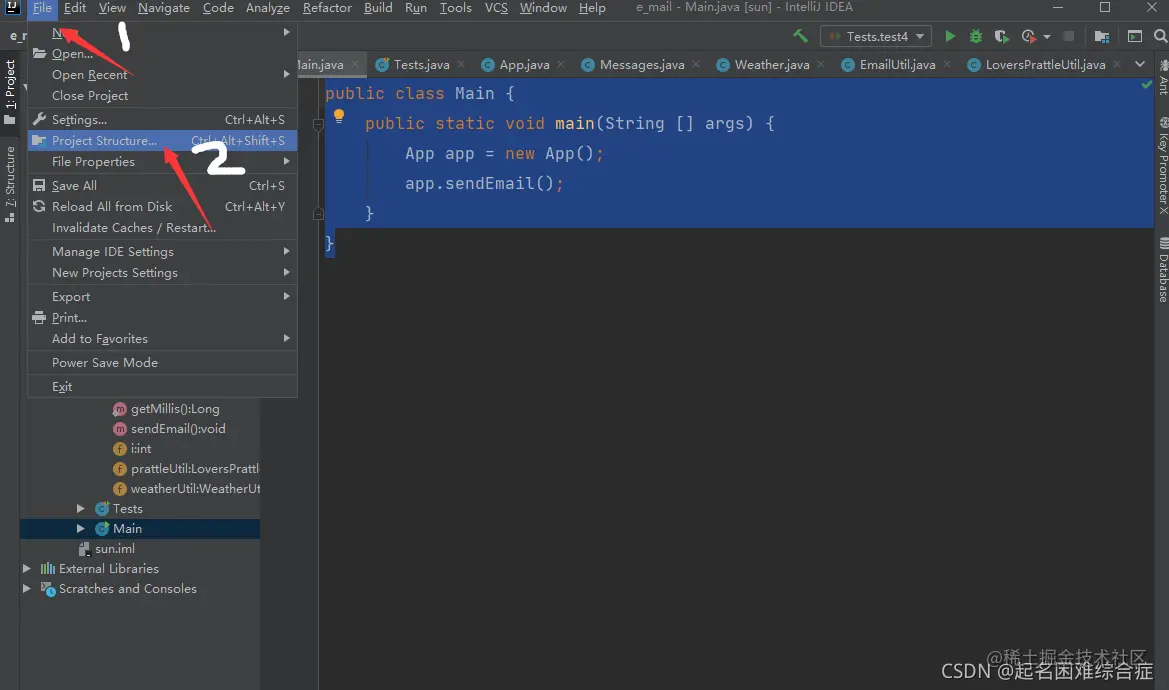Switch to the App.java tab
1169x690 pixels.
(x=524, y=65)
